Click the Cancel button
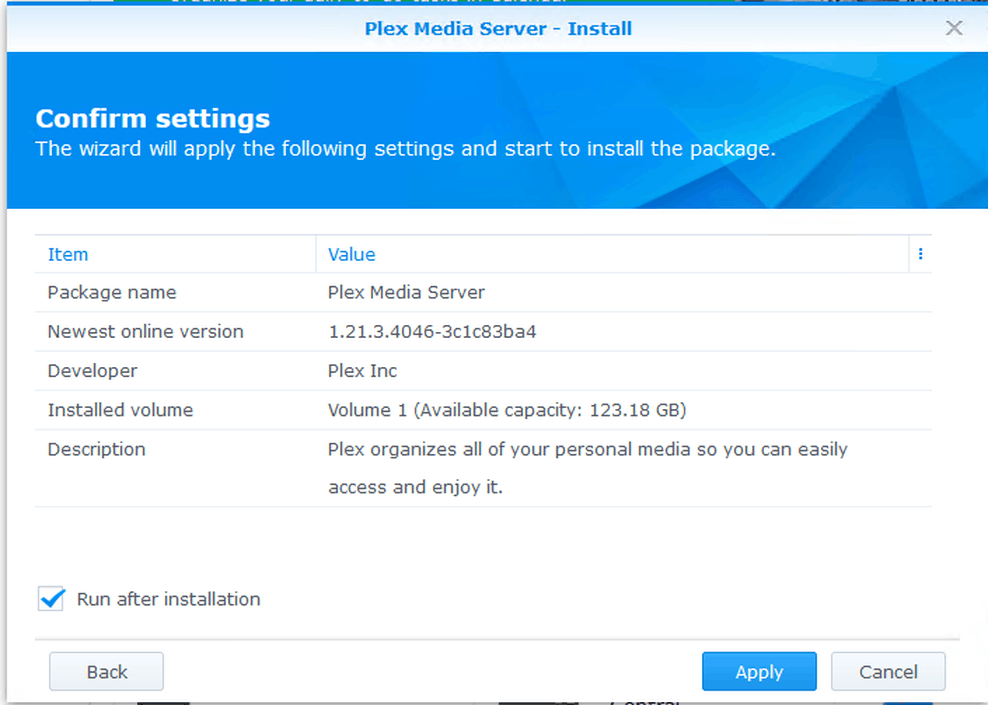The image size is (988, 705). pos(888,672)
